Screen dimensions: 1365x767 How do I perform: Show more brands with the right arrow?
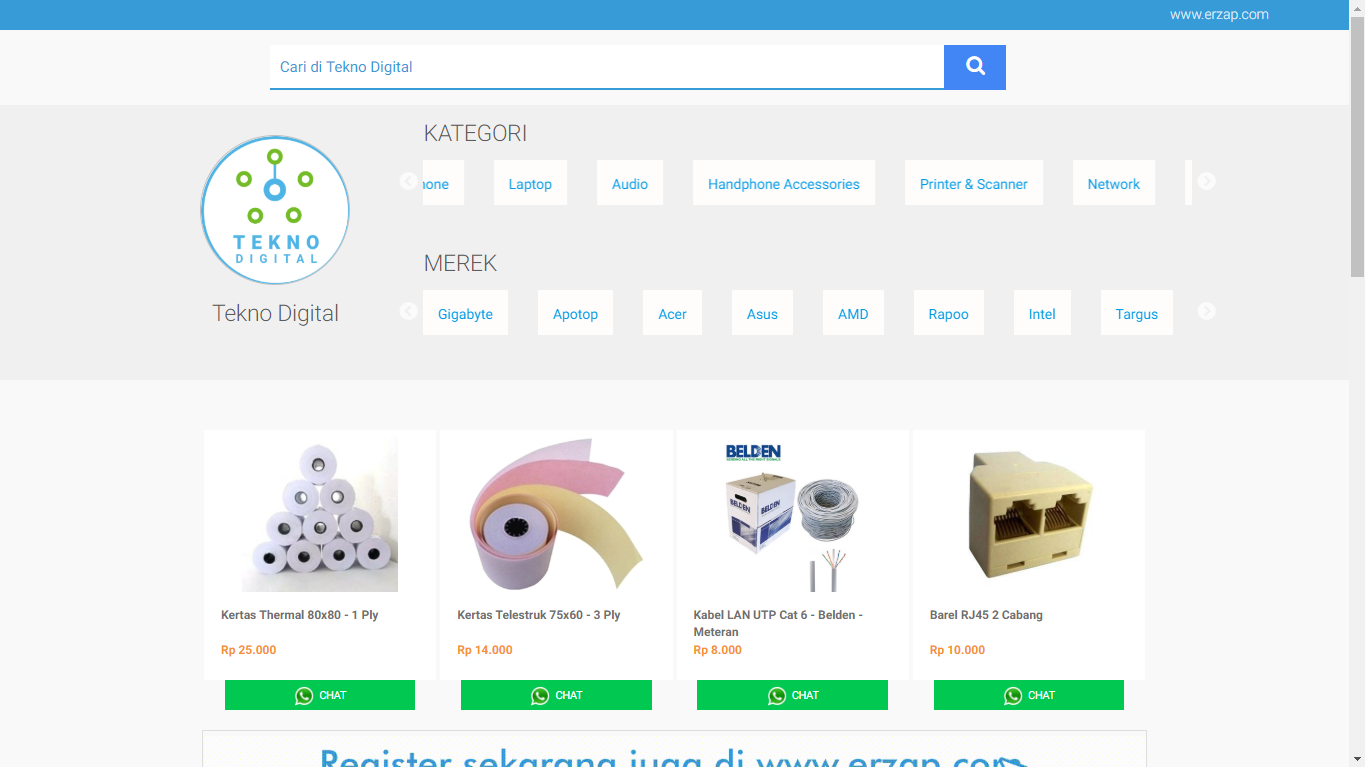[x=1207, y=311]
